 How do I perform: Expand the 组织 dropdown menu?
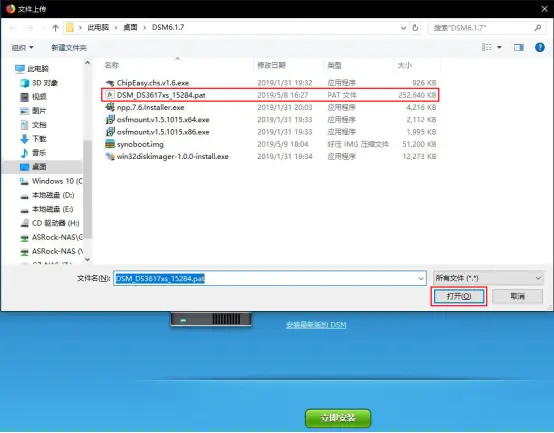(x=23, y=47)
